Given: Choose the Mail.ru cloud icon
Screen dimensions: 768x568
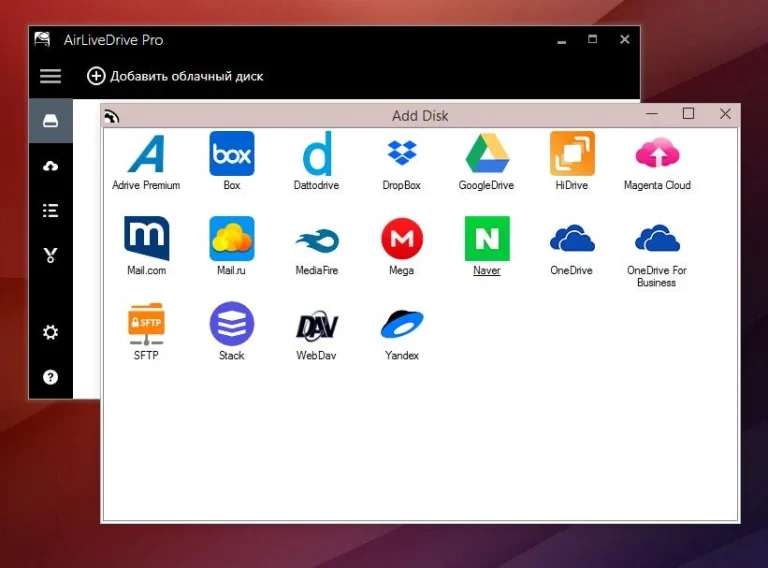Looking at the screenshot, I should 232,238.
